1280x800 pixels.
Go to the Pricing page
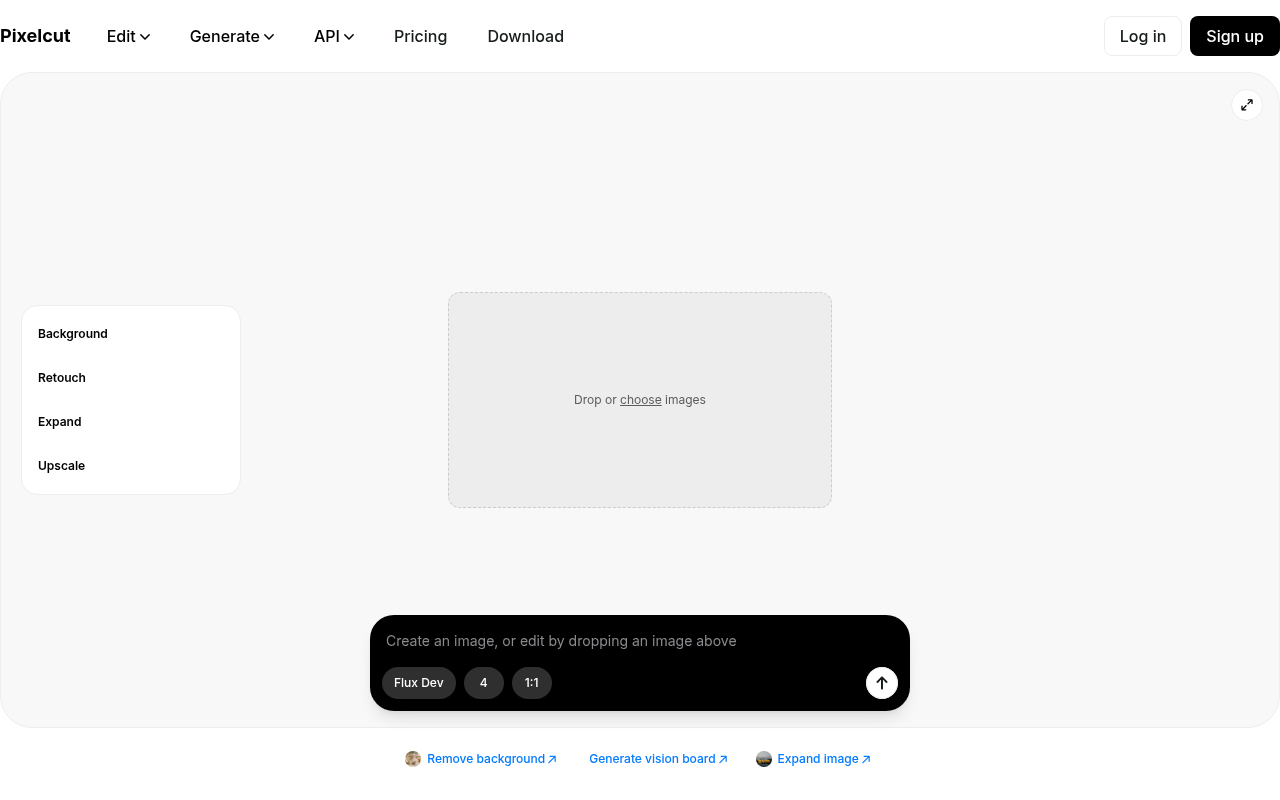[x=420, y=36]
